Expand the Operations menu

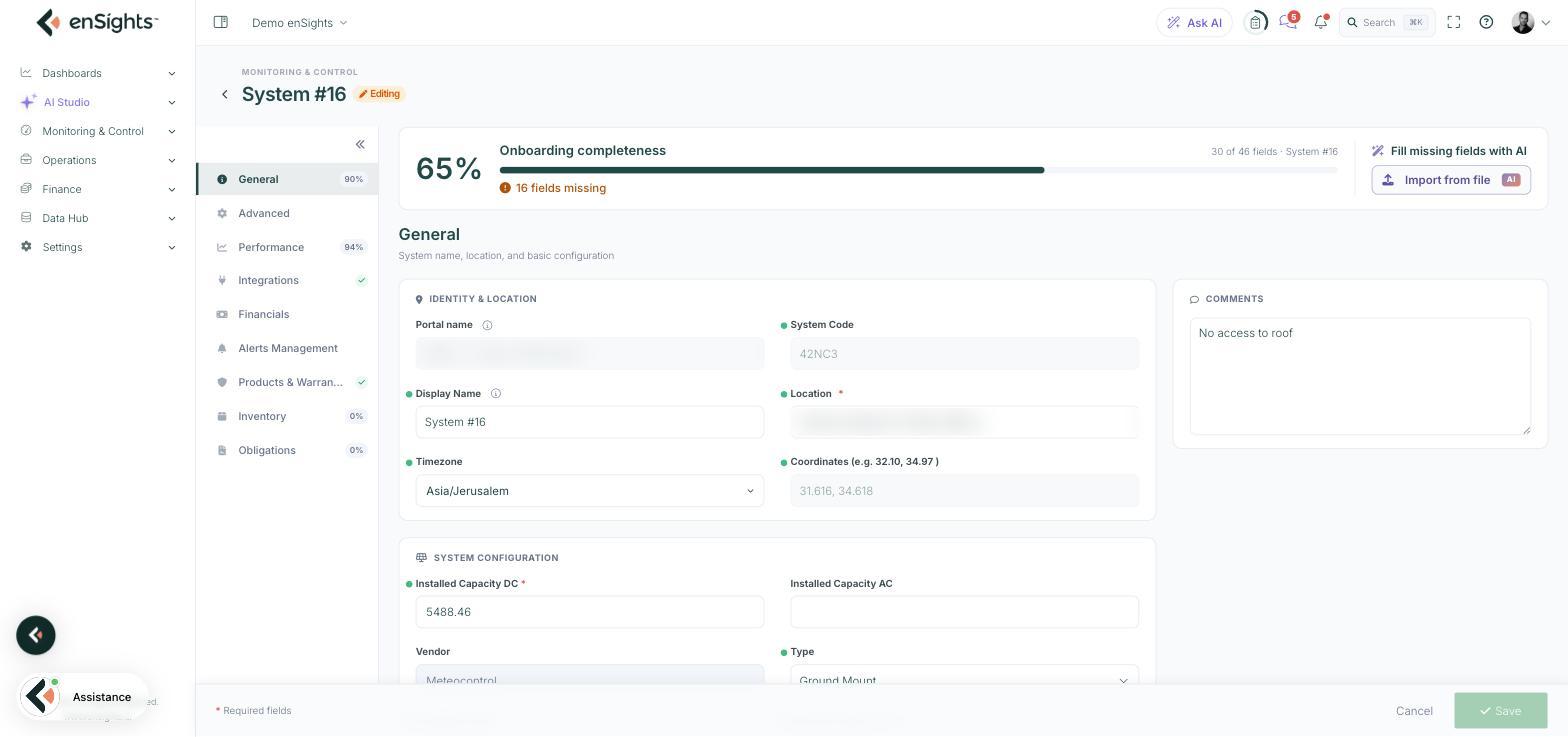[98, 160]
